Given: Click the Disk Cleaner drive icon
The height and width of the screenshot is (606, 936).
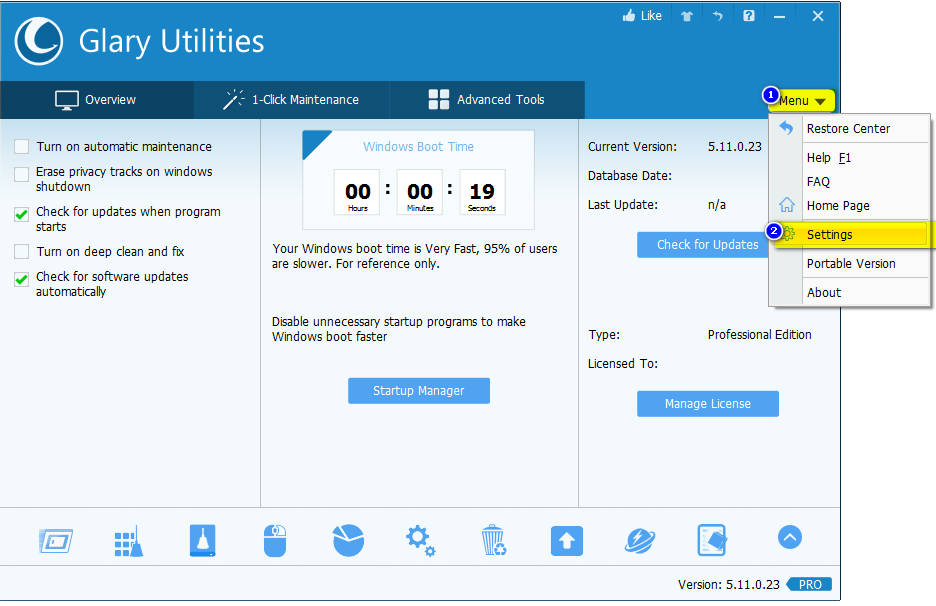Looking at the screenshot, I should (x=202, y=541).
